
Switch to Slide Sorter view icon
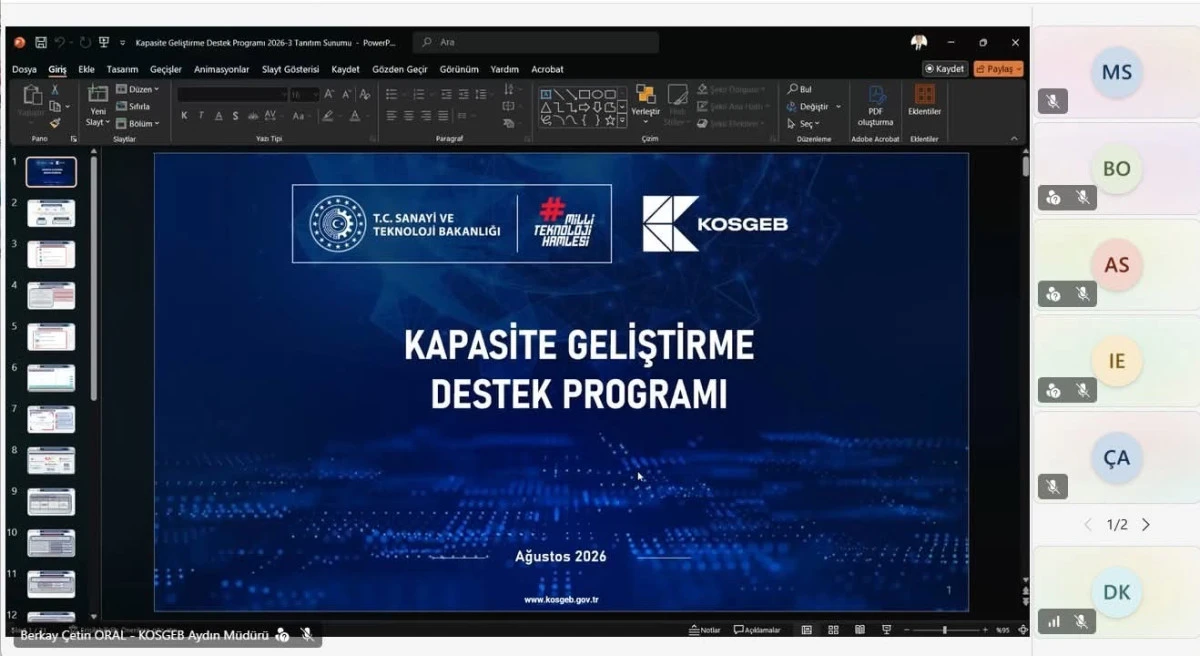tap(833, 630)
